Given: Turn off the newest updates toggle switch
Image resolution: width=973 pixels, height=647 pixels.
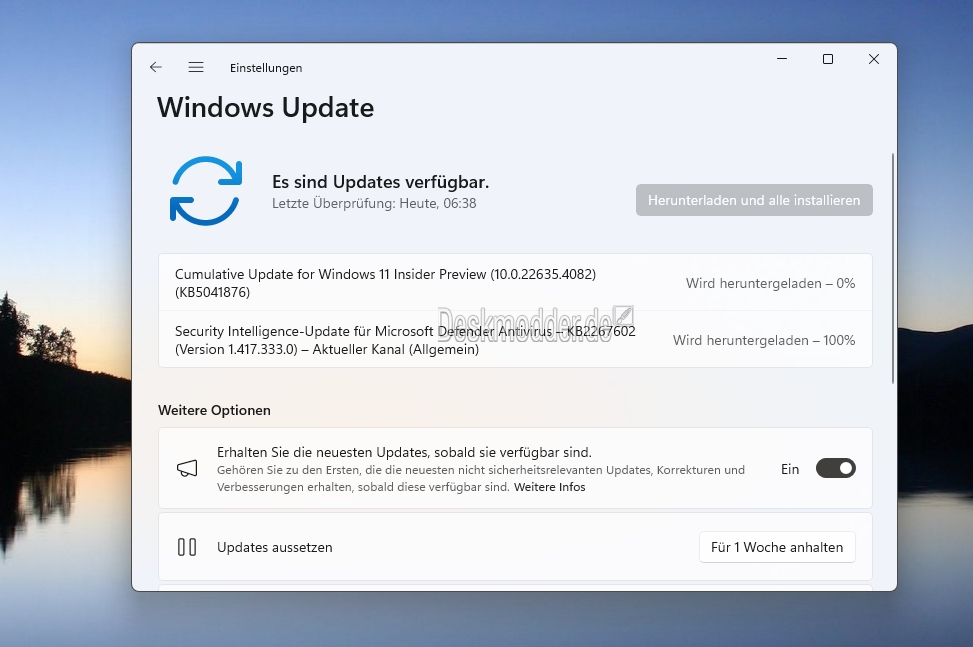Looking at the screenshot, I should pos(835,468).
